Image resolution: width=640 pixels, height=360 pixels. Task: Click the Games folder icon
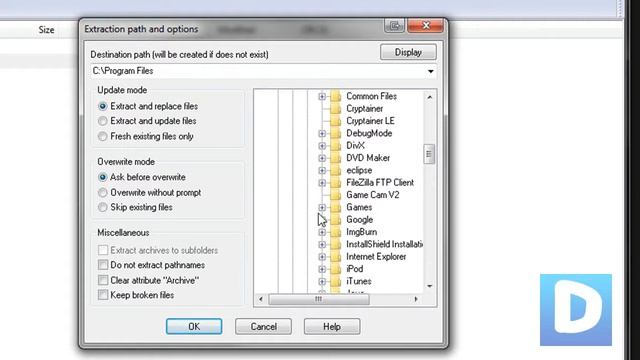click(x=336, y=207)
